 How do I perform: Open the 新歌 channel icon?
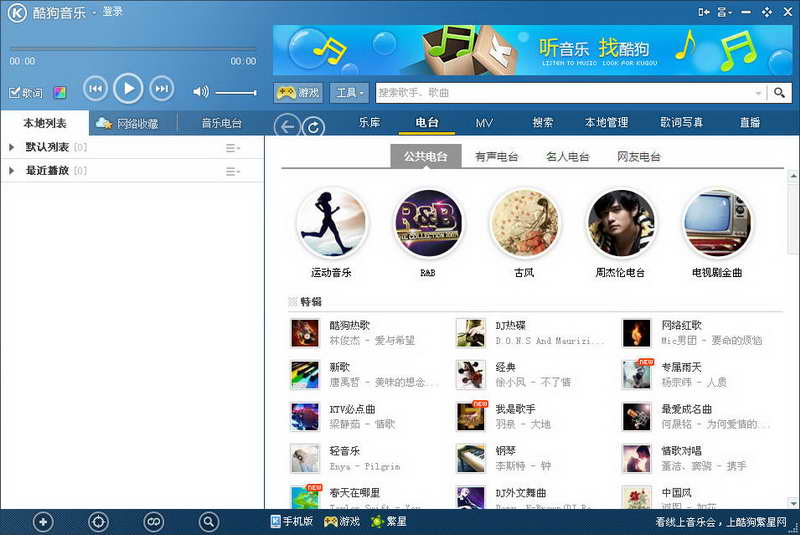(x=305, y=374)
